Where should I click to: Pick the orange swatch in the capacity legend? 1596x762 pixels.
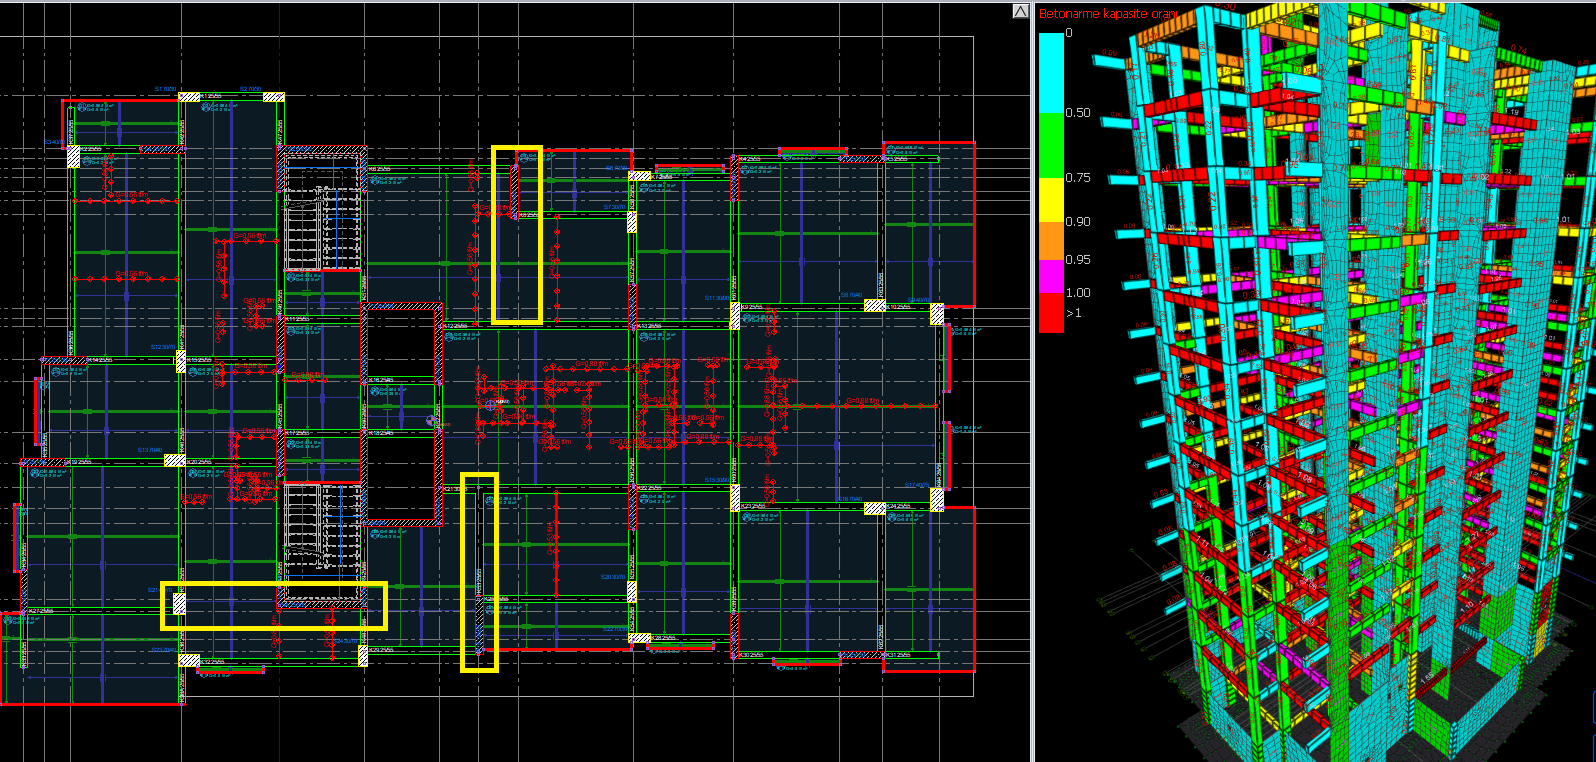pos(1051,240)
